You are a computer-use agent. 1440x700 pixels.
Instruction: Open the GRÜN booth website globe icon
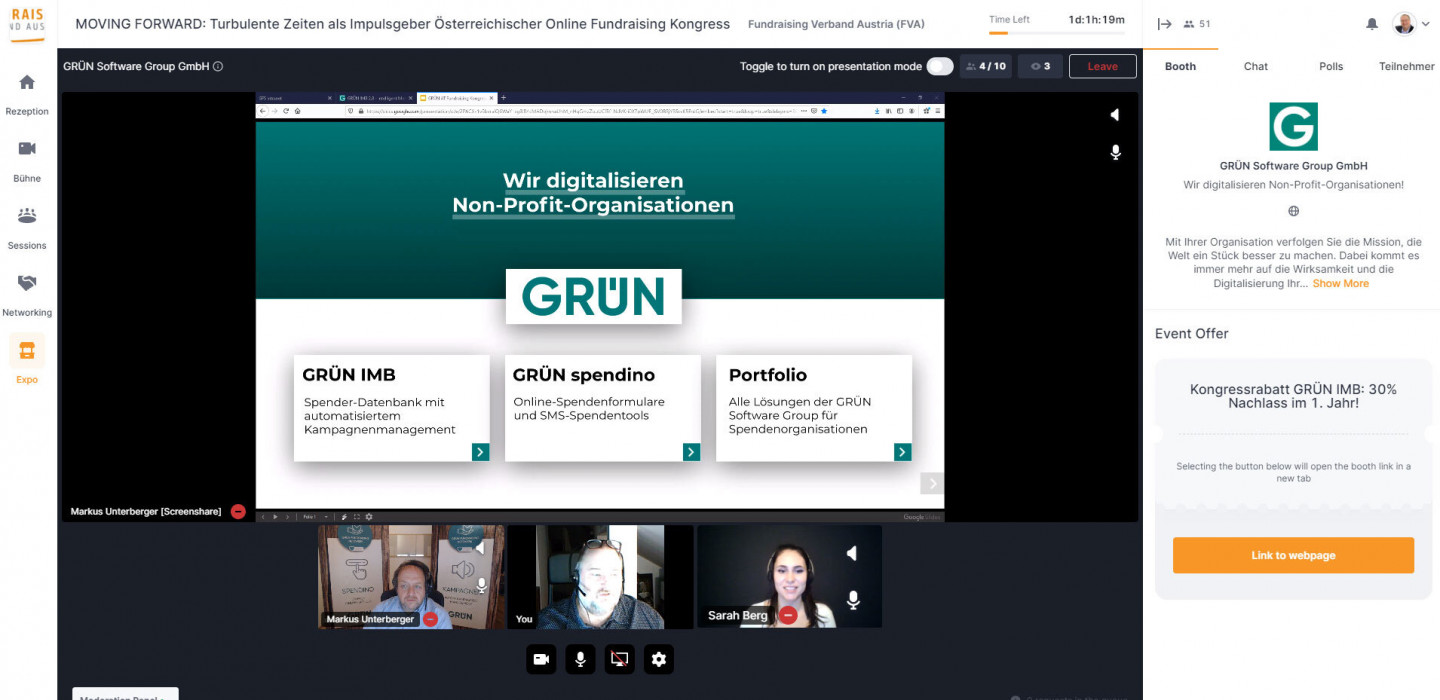[1293, 211]
